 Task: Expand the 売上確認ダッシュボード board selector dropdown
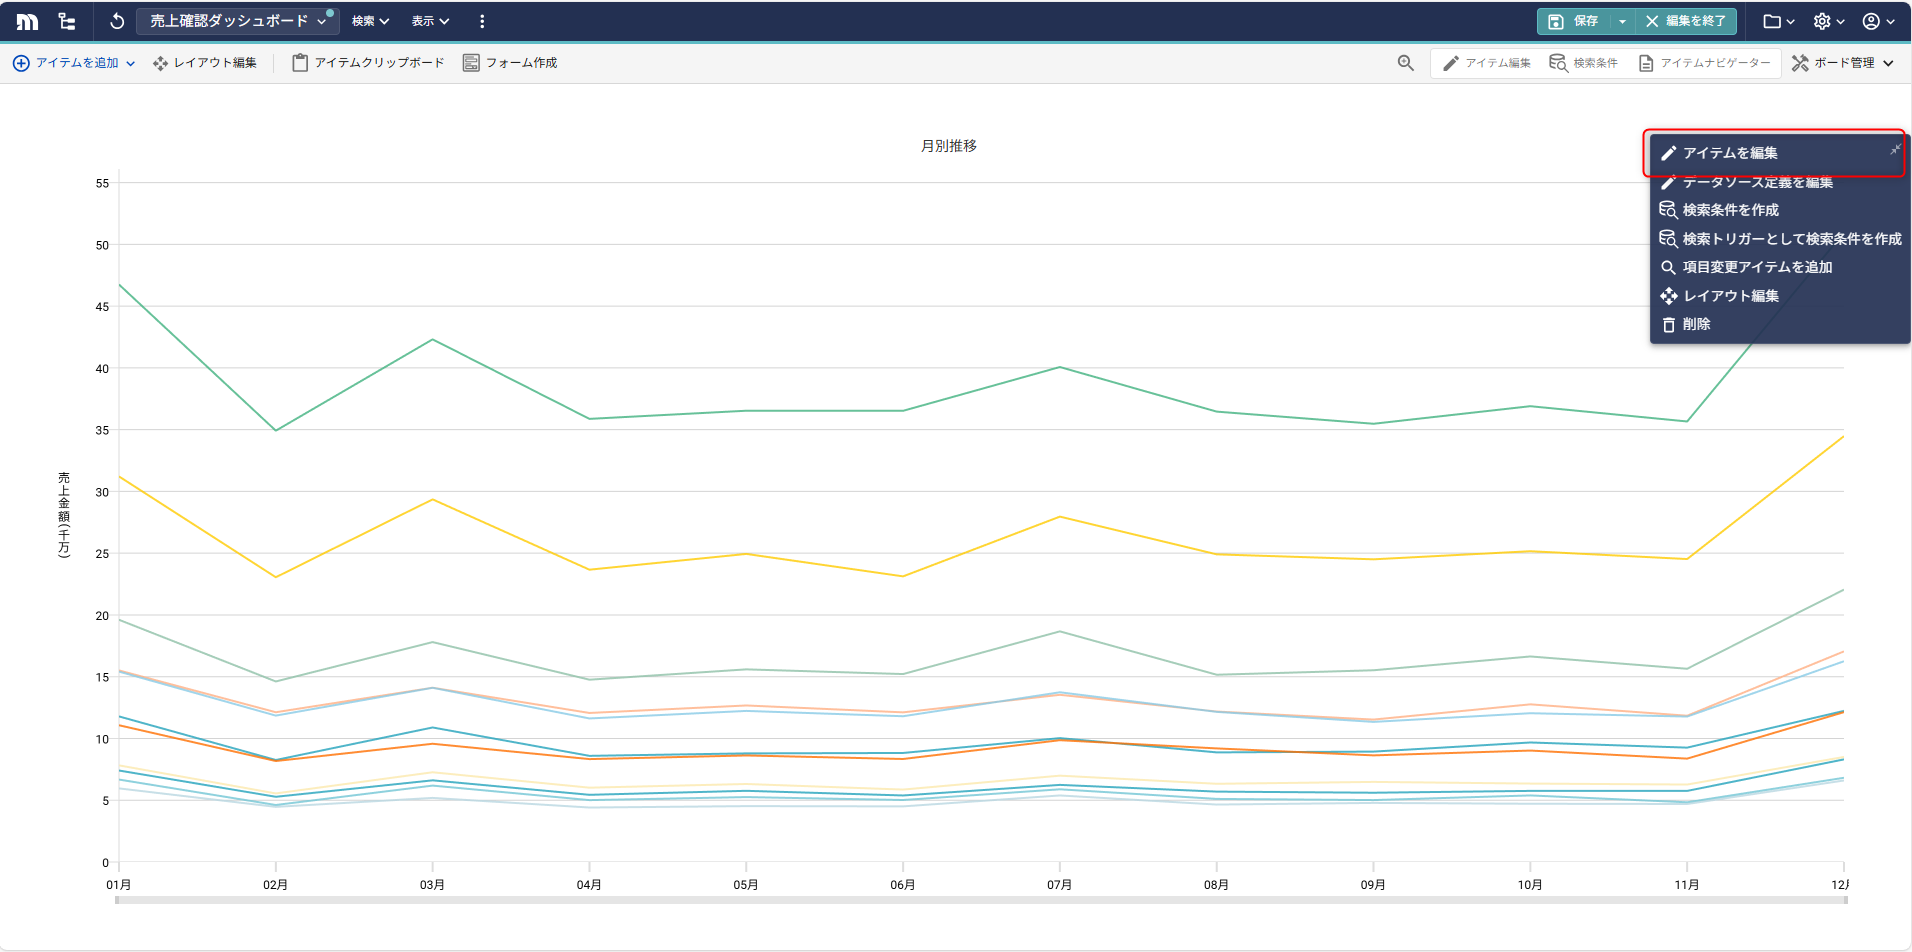tap(238, 21)
